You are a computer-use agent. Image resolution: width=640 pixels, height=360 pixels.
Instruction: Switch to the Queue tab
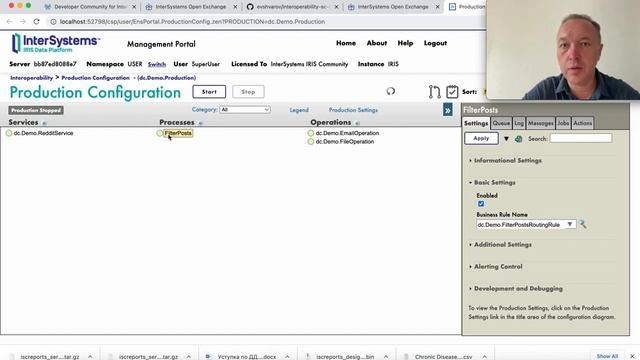[x=501, y=123]
